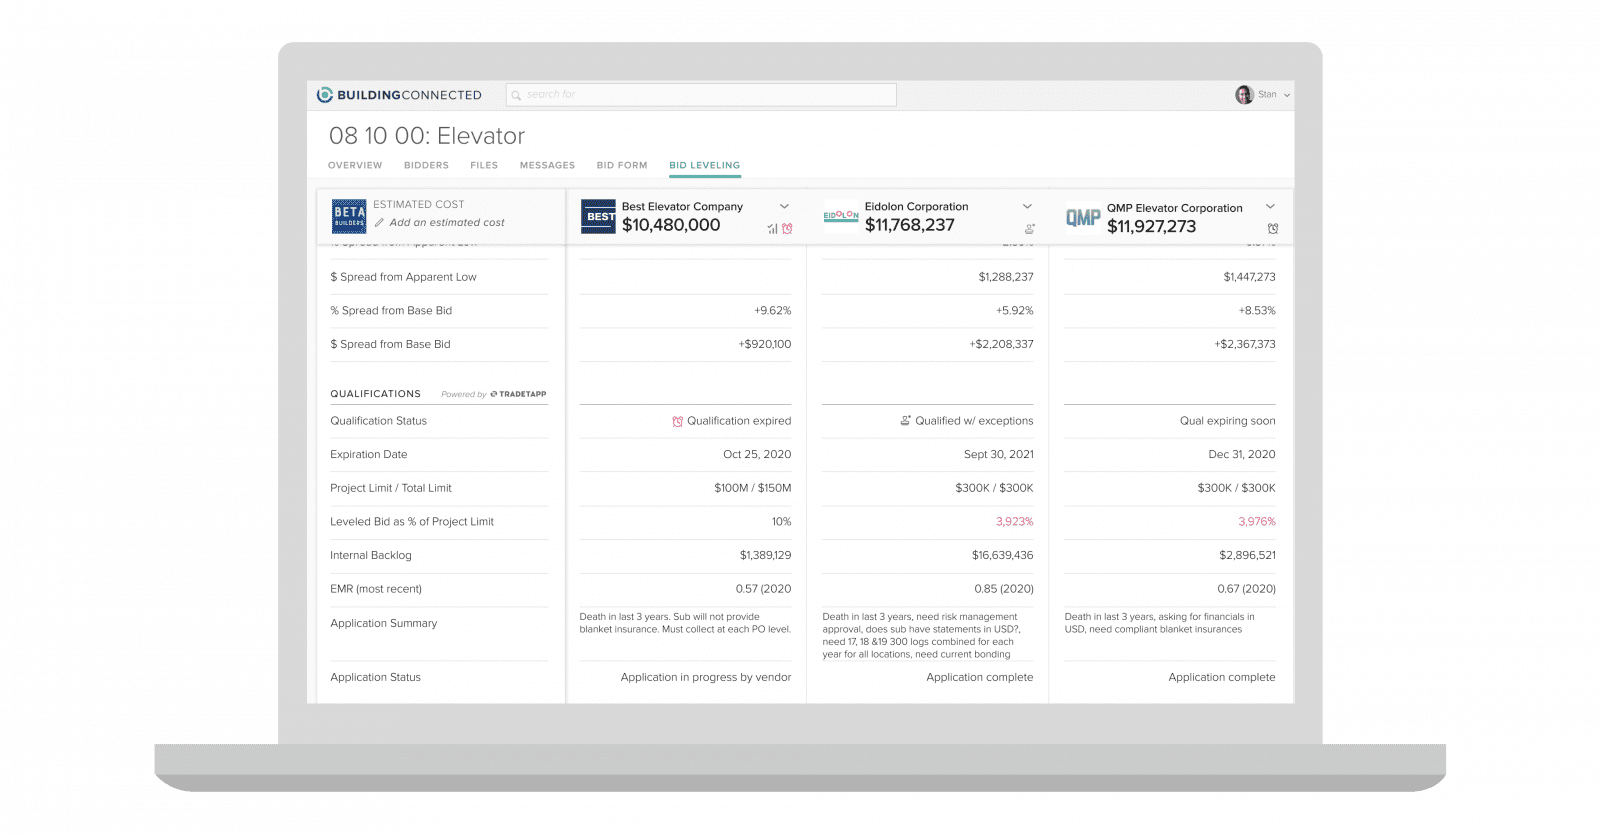Viewport: 1600px width, 834px height.
Task: Switch to the Overview tab
Action: click(355, 165)
